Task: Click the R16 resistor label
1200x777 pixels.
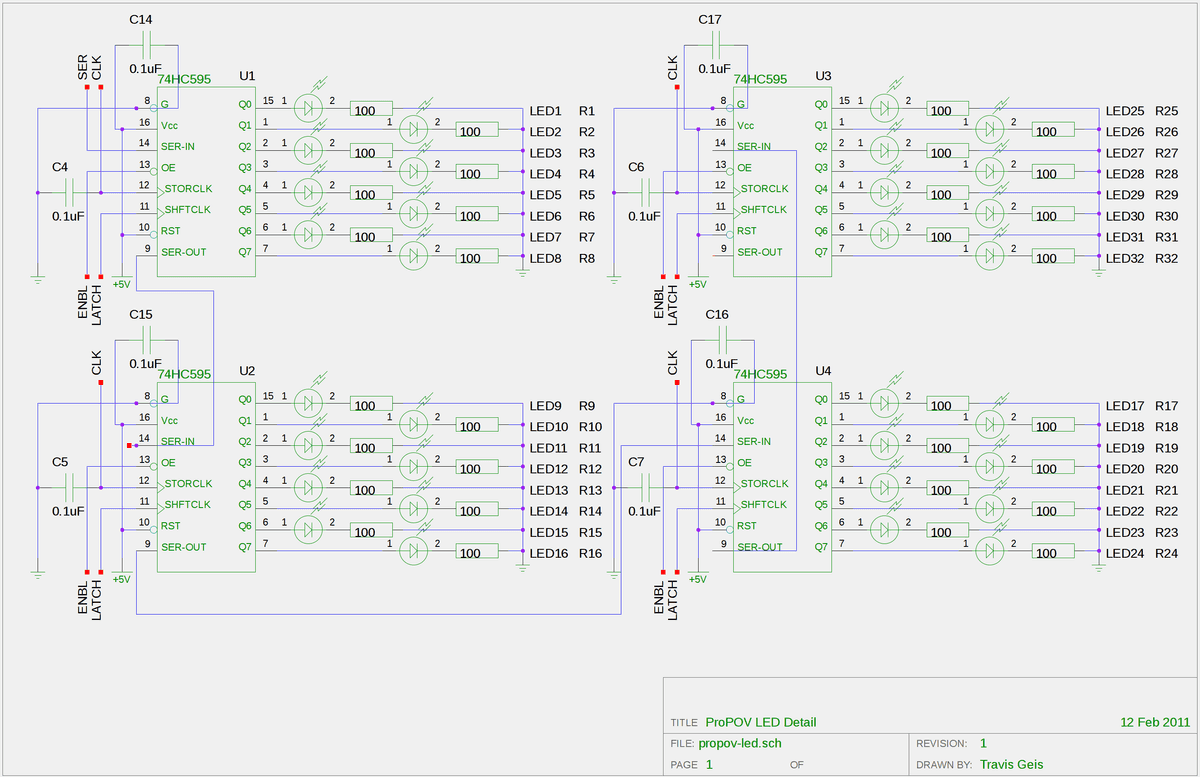Action: [590, 554]
